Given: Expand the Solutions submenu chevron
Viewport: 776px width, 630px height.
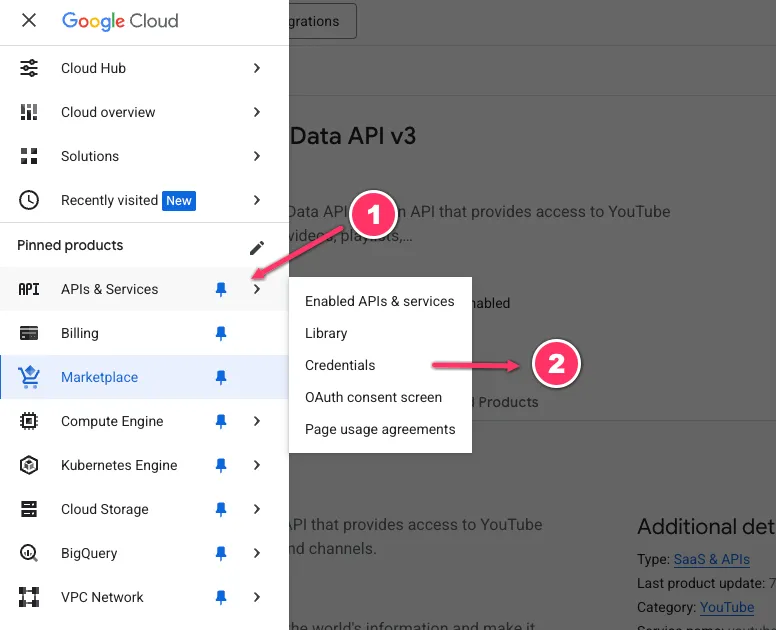Looking at the screenshot, I should (x=256, y=156).
